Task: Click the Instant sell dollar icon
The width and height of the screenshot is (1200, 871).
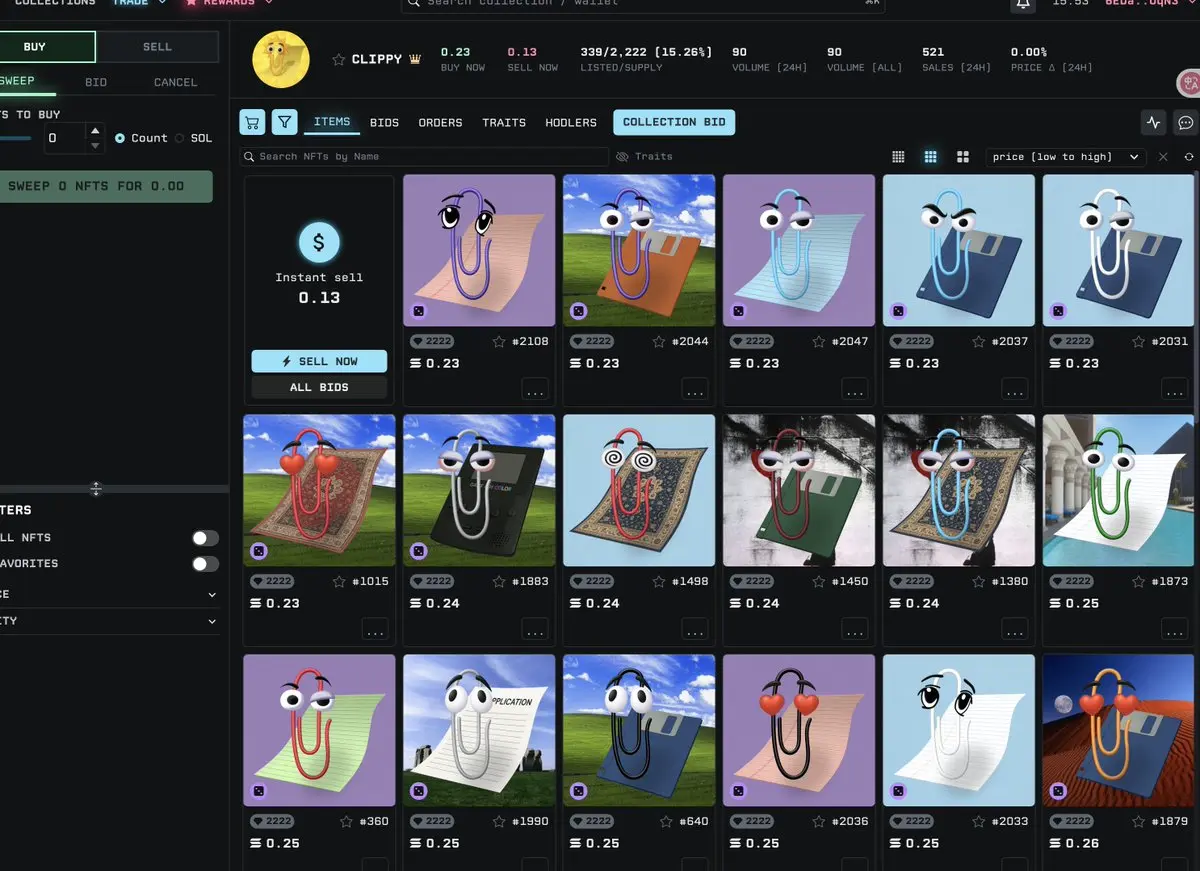Action: [x=319, y=242]
